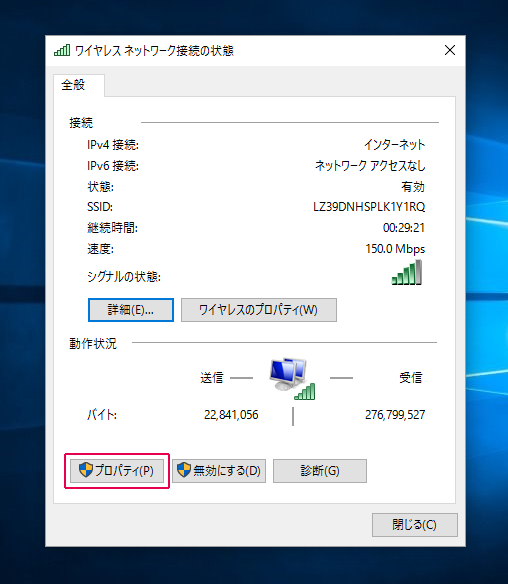Click 無効にする(D) to disable the connection
Viewport: 508px width, 584px height.
click(x=219, y=471)
